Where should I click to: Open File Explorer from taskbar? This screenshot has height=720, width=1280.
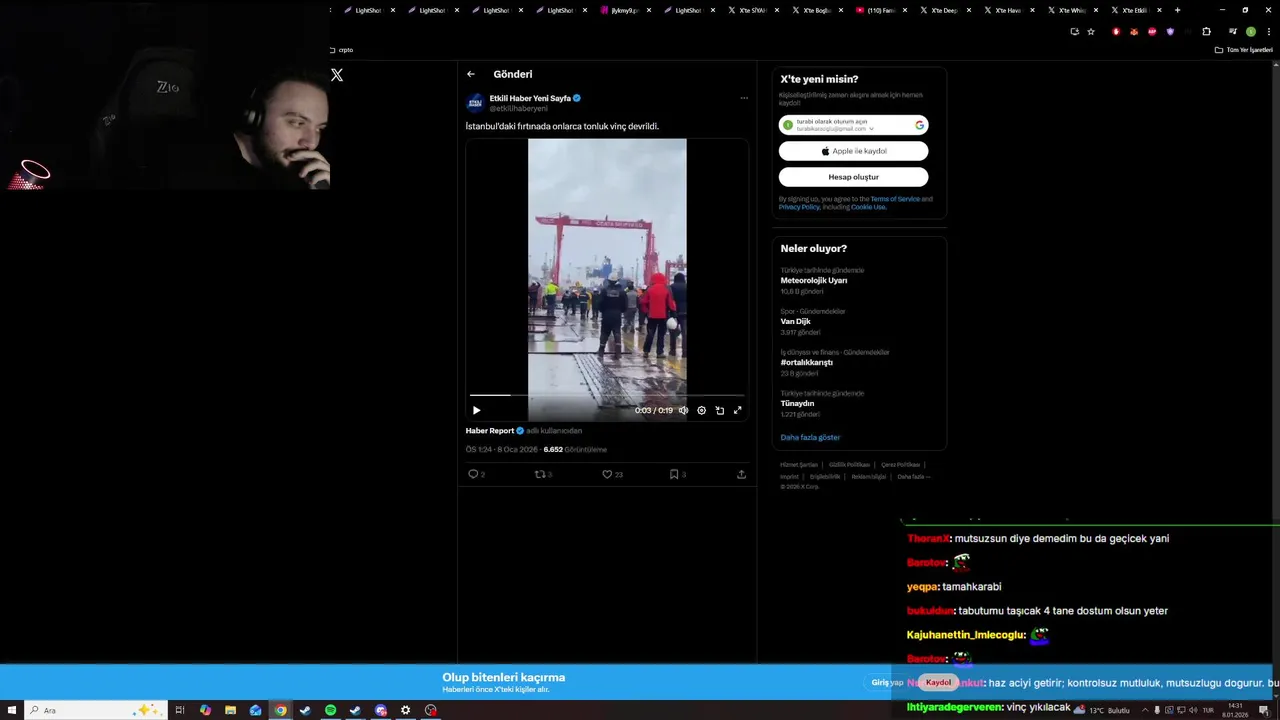coord(230,710)
